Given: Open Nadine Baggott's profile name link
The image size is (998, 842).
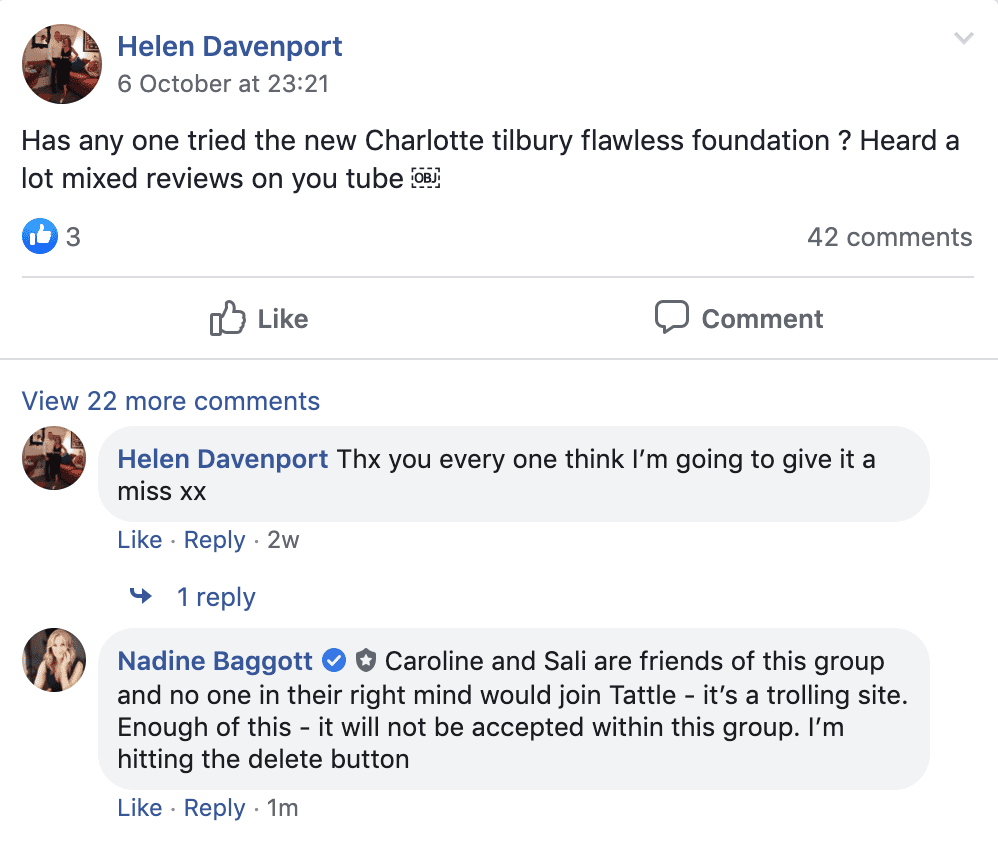Looking at the screenshot, I should (215, 661).
